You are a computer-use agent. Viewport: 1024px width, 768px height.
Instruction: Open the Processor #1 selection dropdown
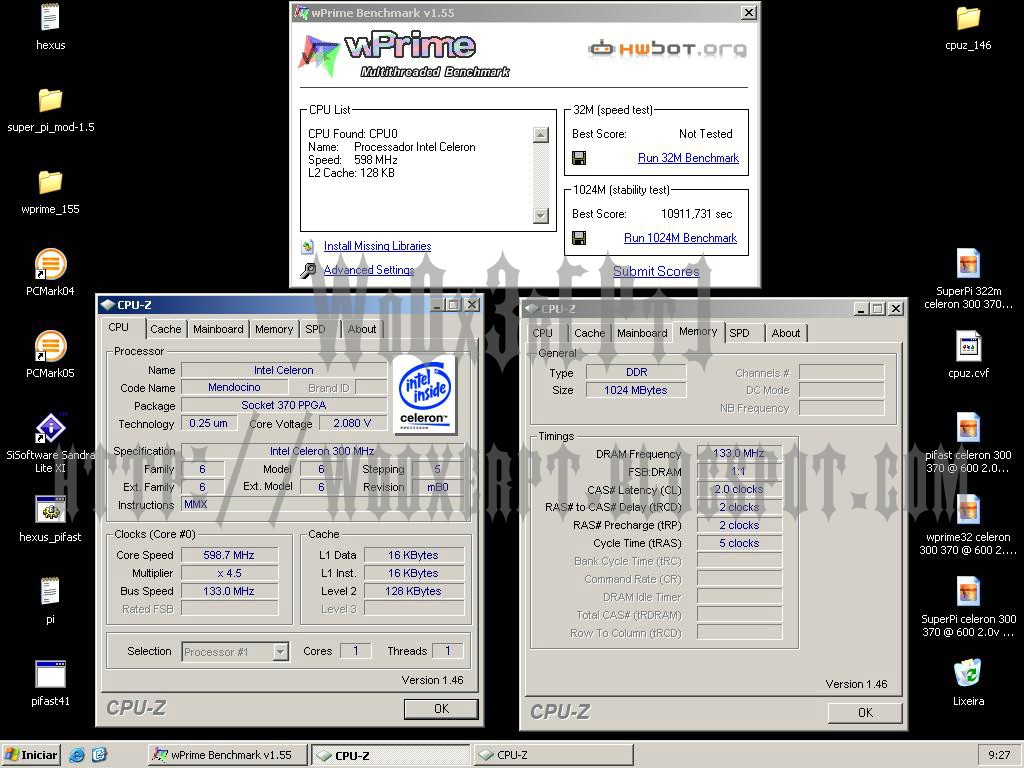[x=281, y=652]
